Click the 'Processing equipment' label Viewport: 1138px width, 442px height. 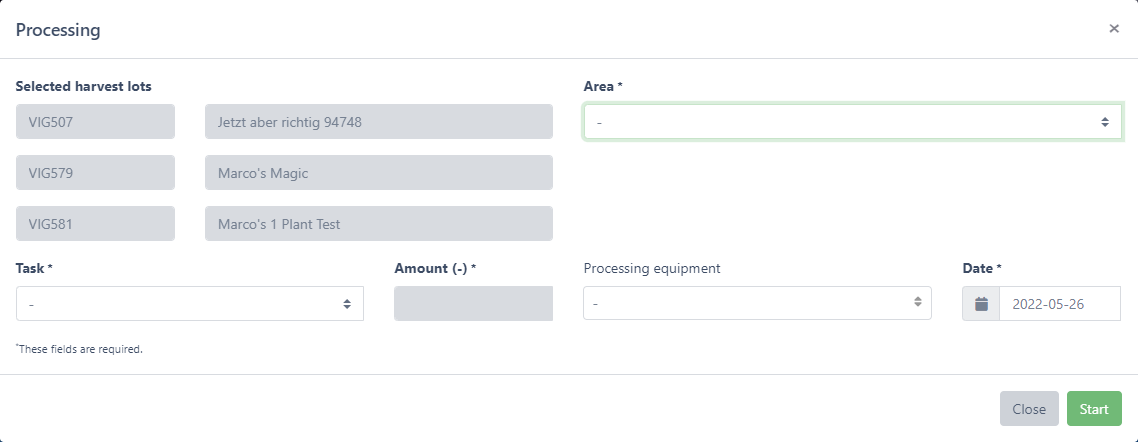tap(651, 268)
